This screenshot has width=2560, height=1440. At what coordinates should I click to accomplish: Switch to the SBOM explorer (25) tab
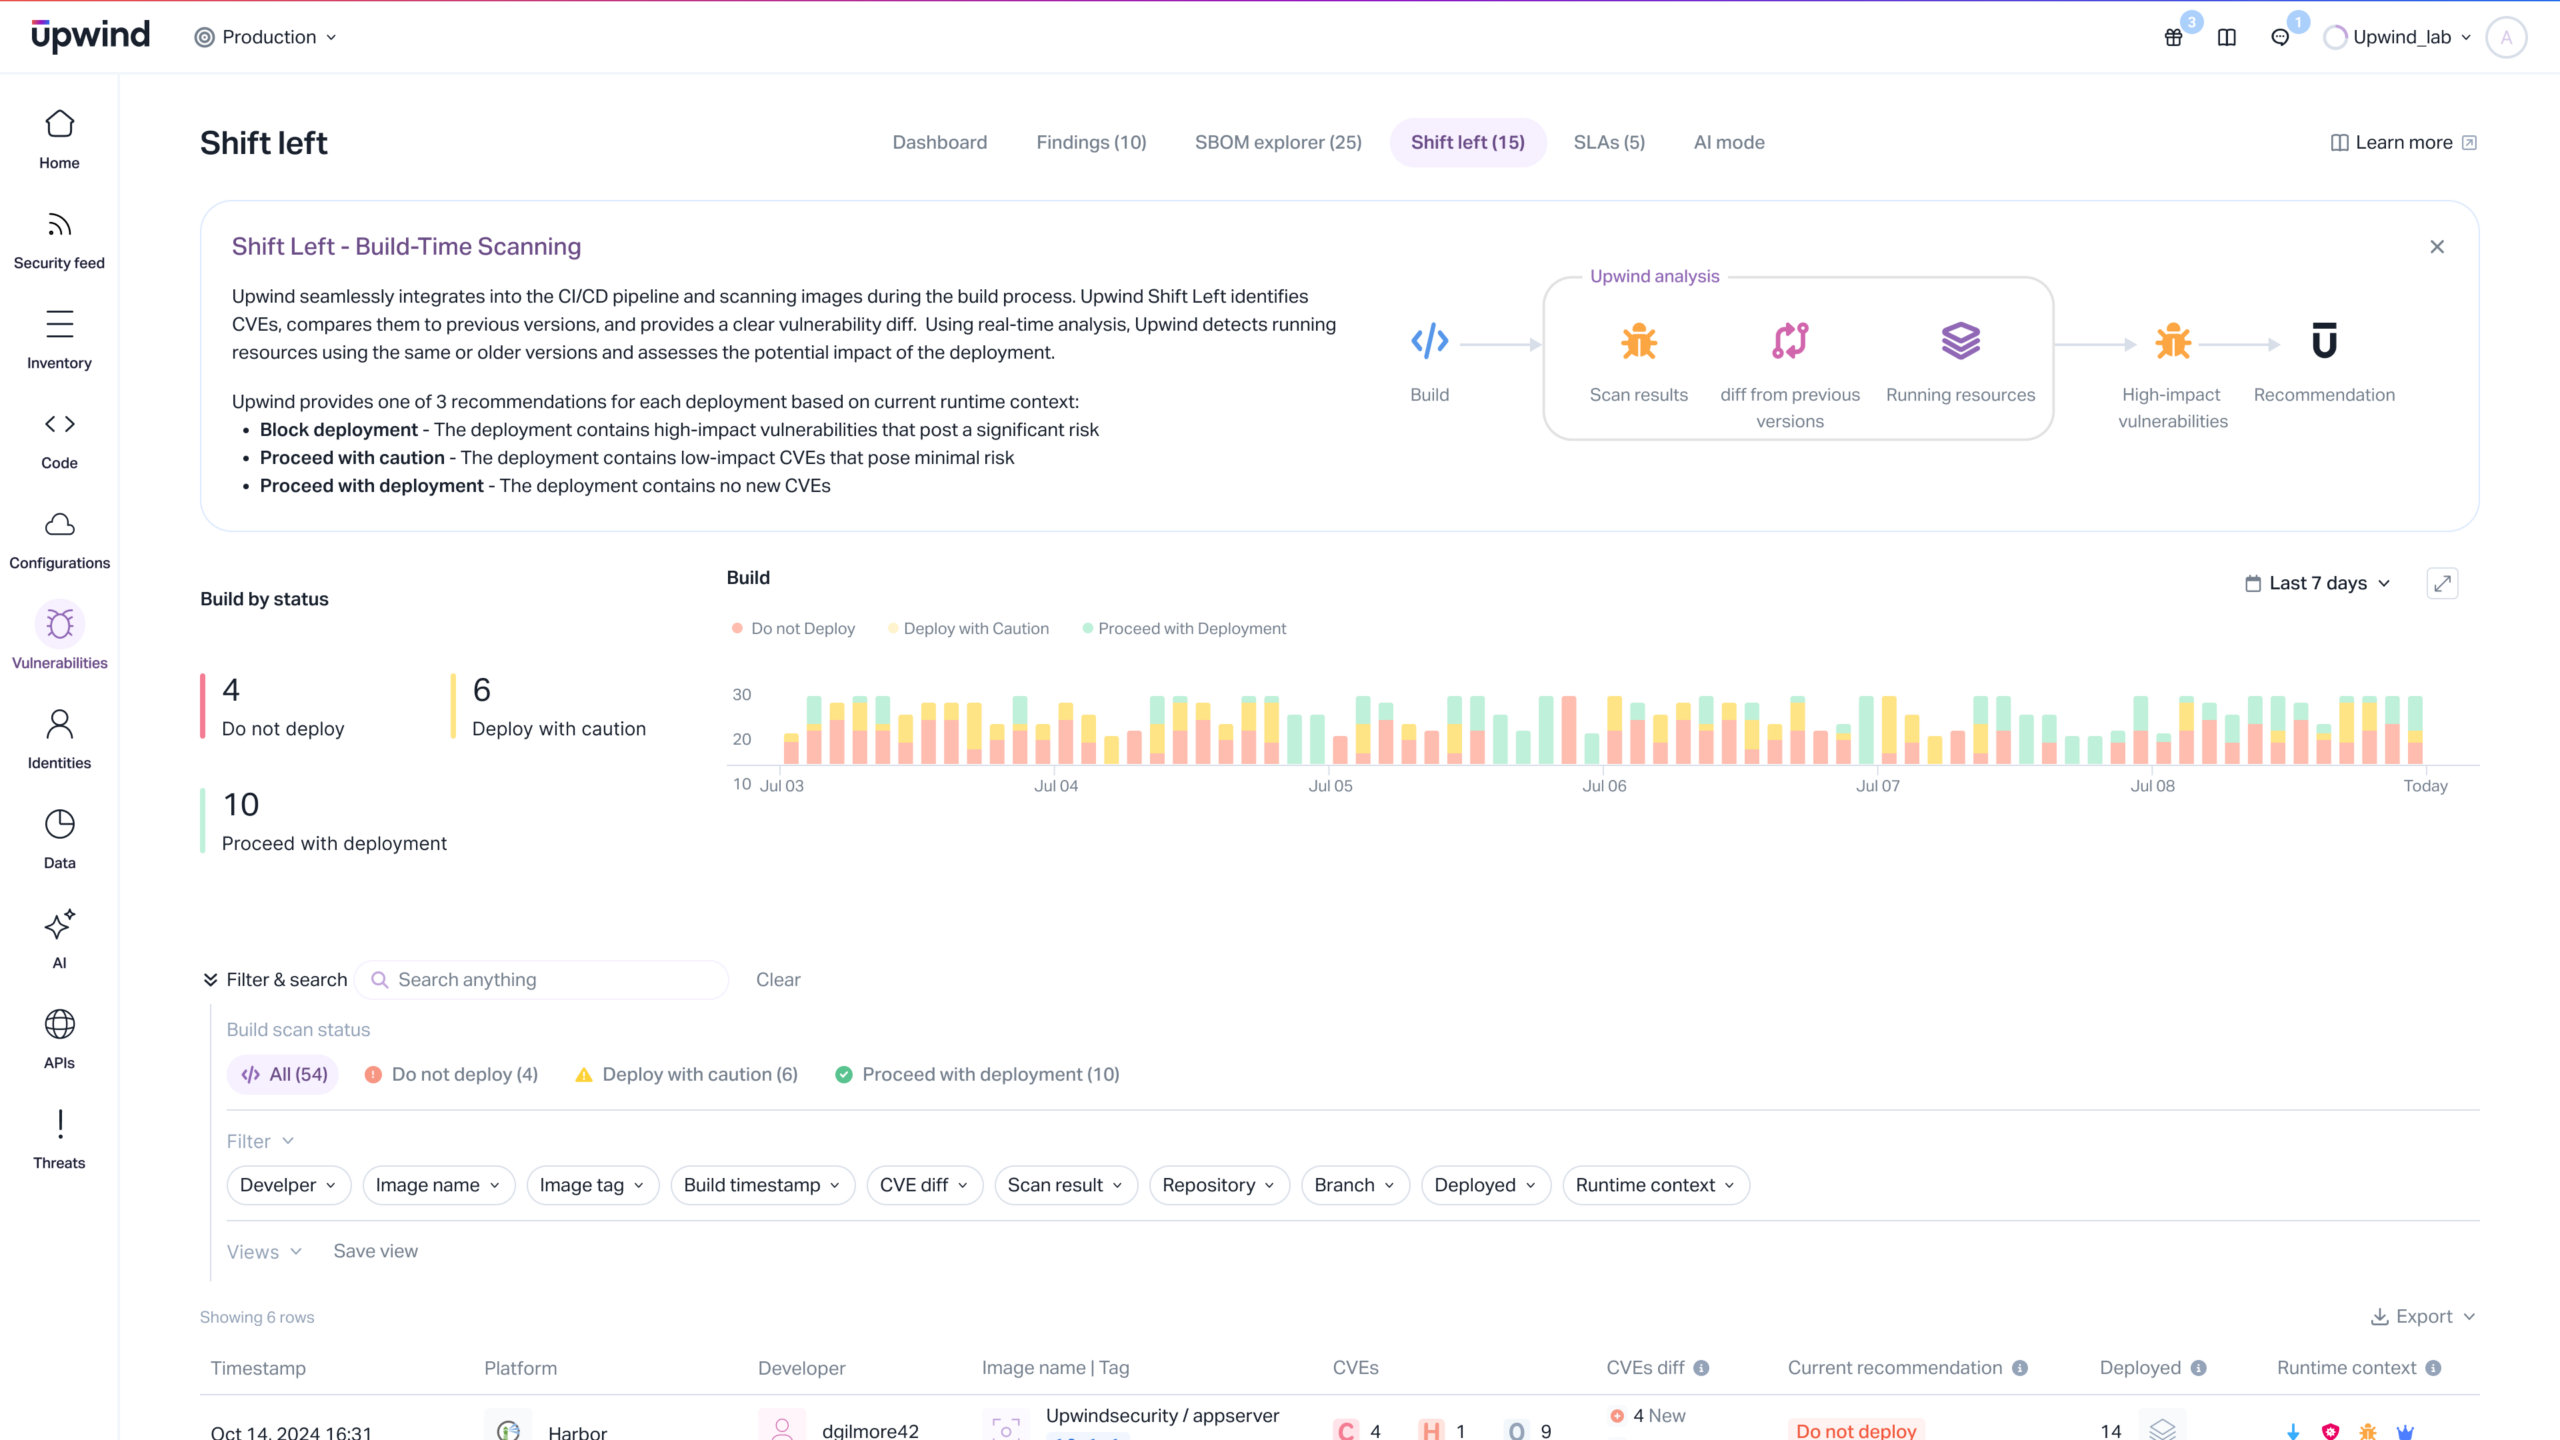pos(1278,142)
